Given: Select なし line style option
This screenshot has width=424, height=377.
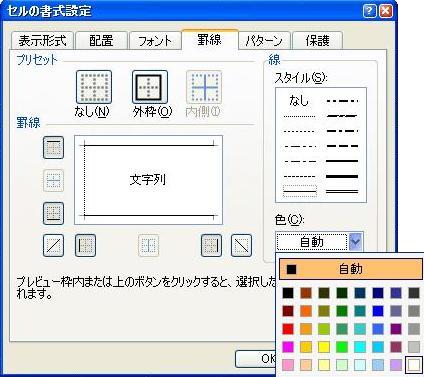Looking at the screenshot, I should [299, 100].
